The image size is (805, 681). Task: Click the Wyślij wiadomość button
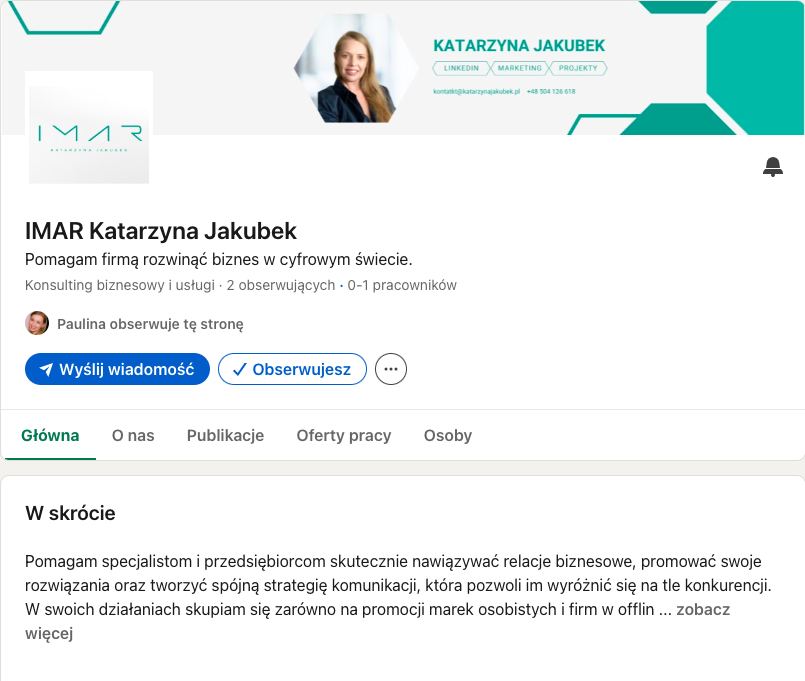pyautogui.click(x=117, y=369)
